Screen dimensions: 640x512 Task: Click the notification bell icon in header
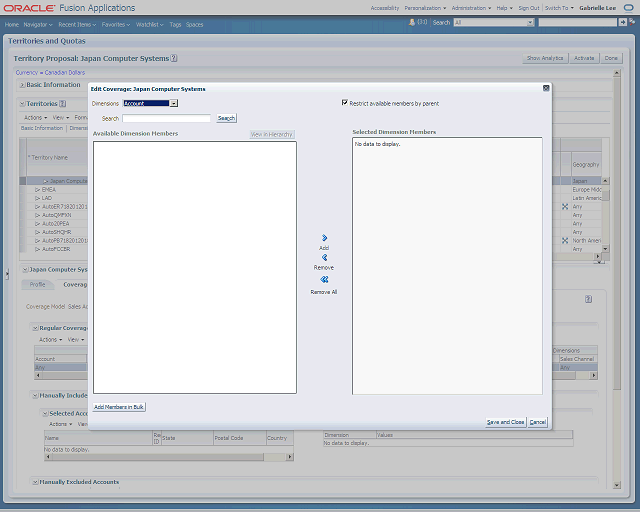411,22
